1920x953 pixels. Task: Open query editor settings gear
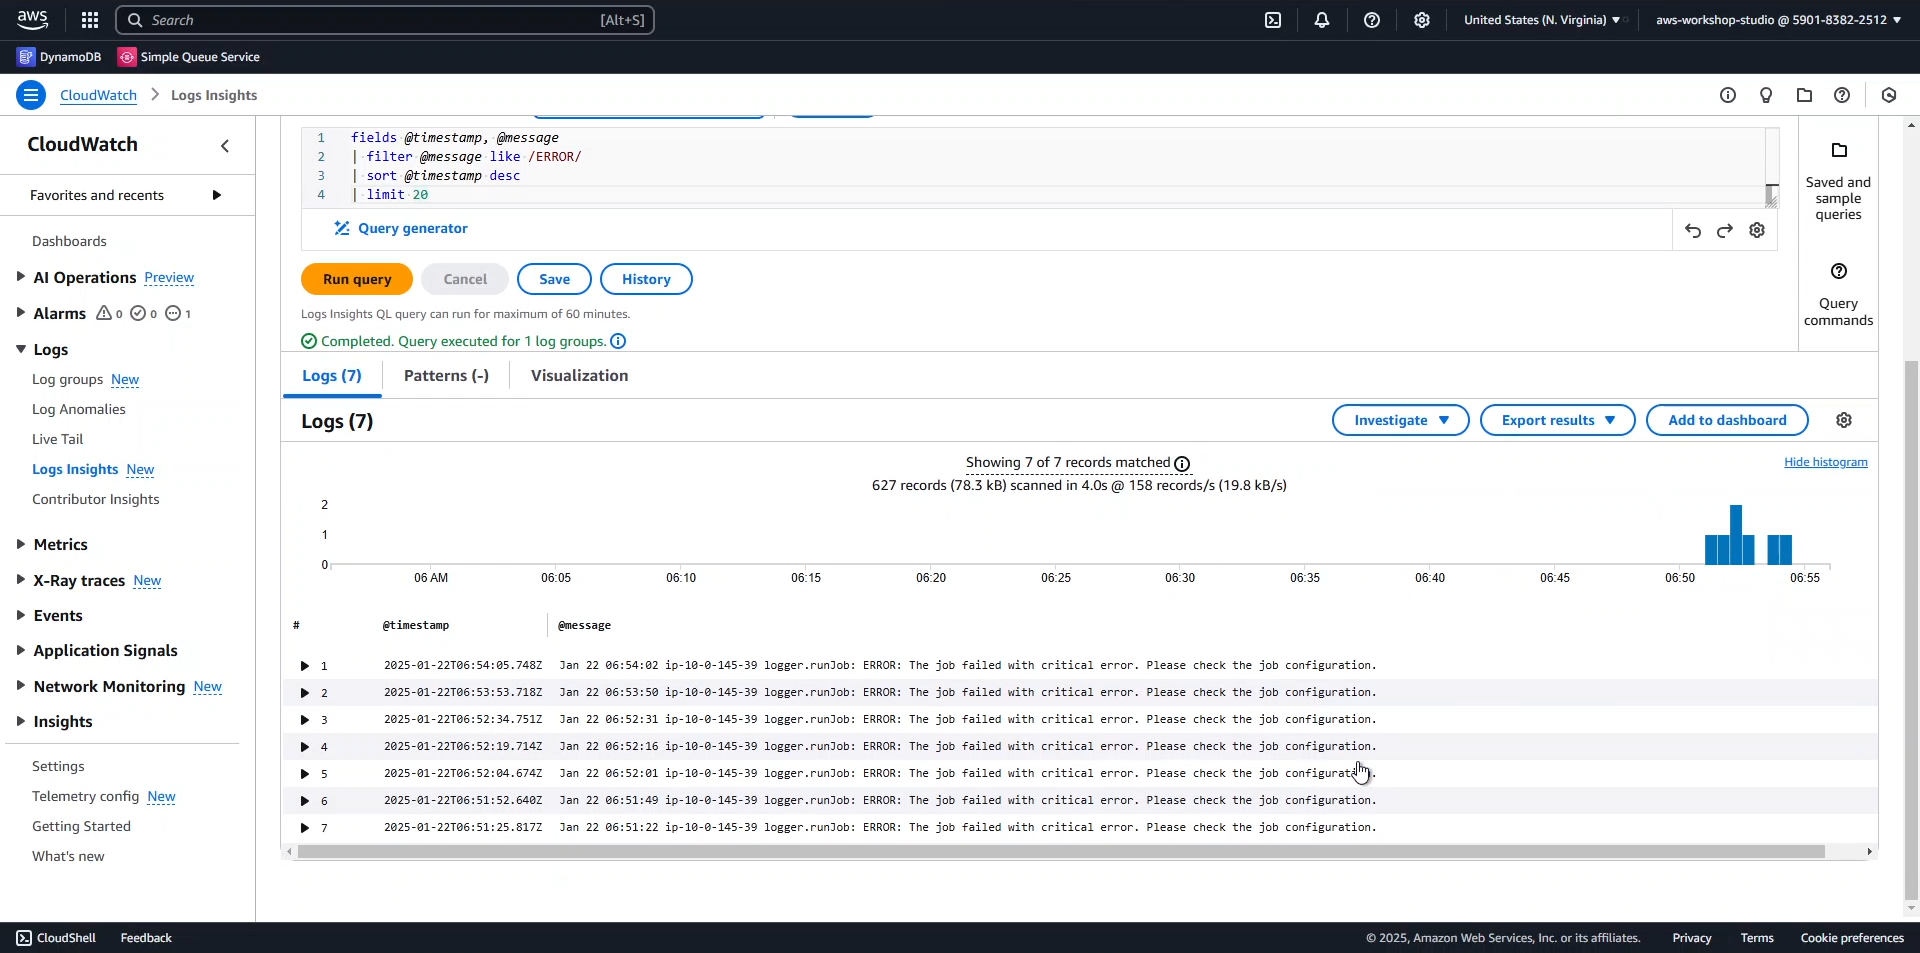click(x=1757, y=231)
